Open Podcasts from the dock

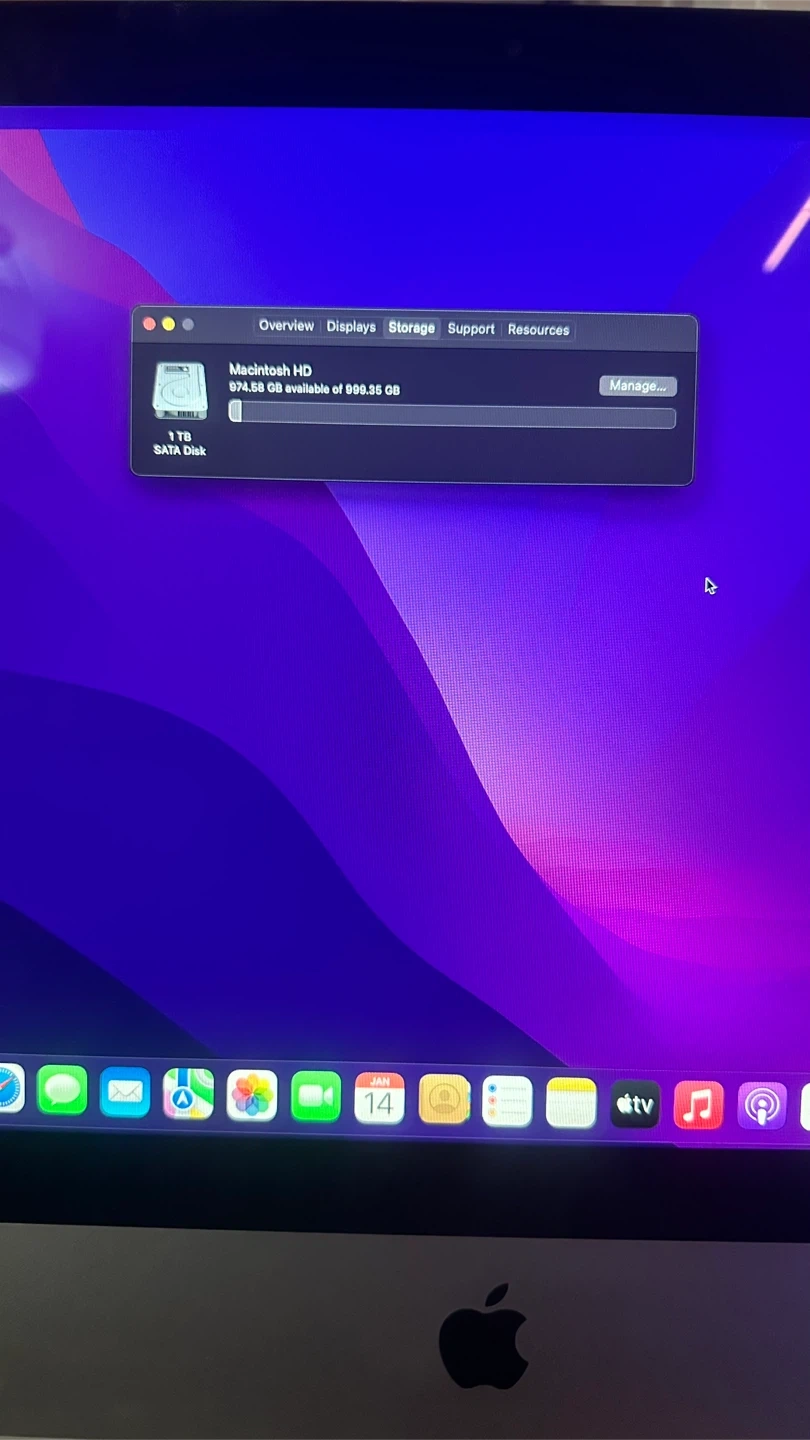[762, 1106]
